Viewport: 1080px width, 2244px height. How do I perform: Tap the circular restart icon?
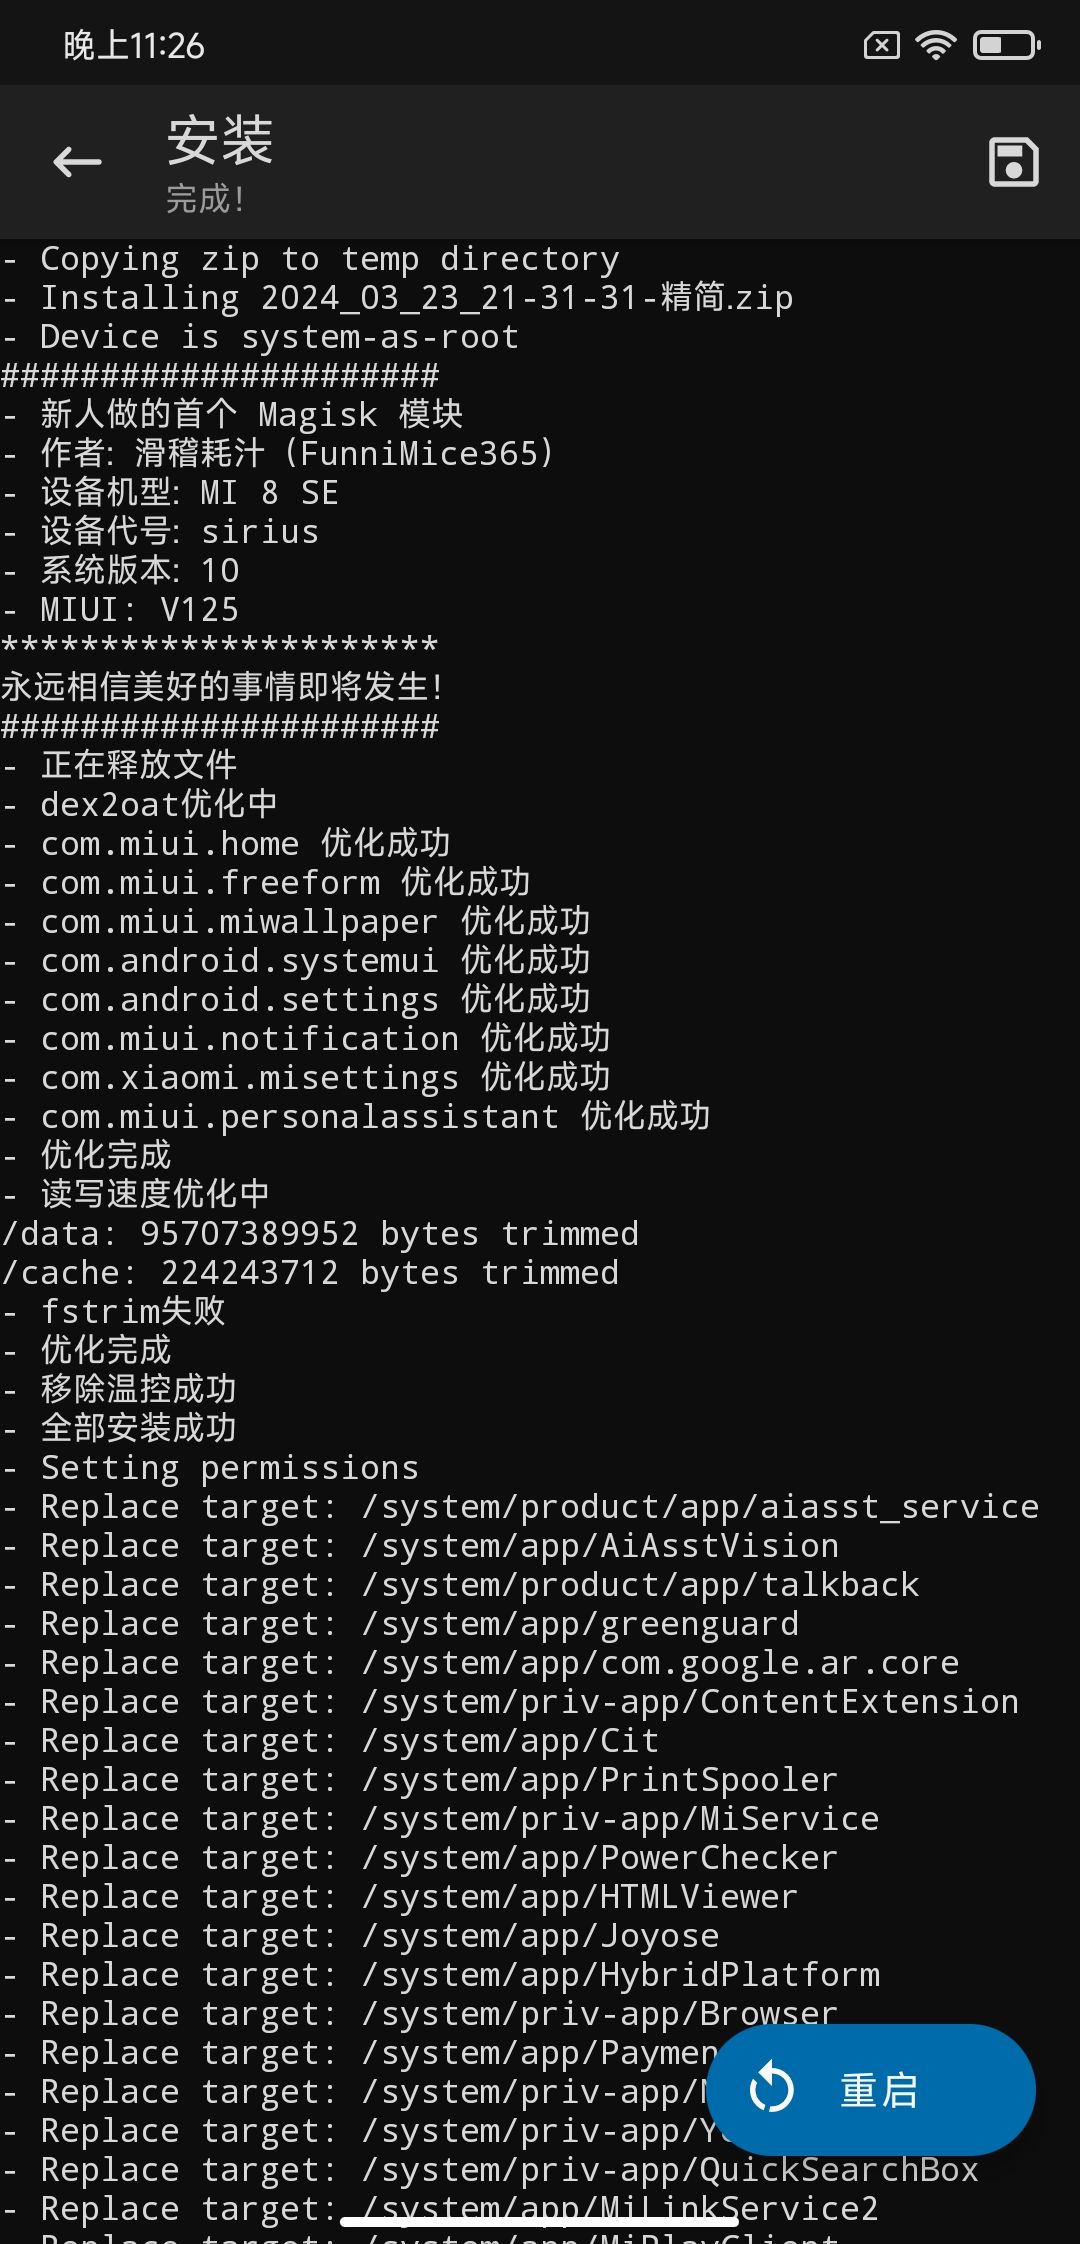771,2089
